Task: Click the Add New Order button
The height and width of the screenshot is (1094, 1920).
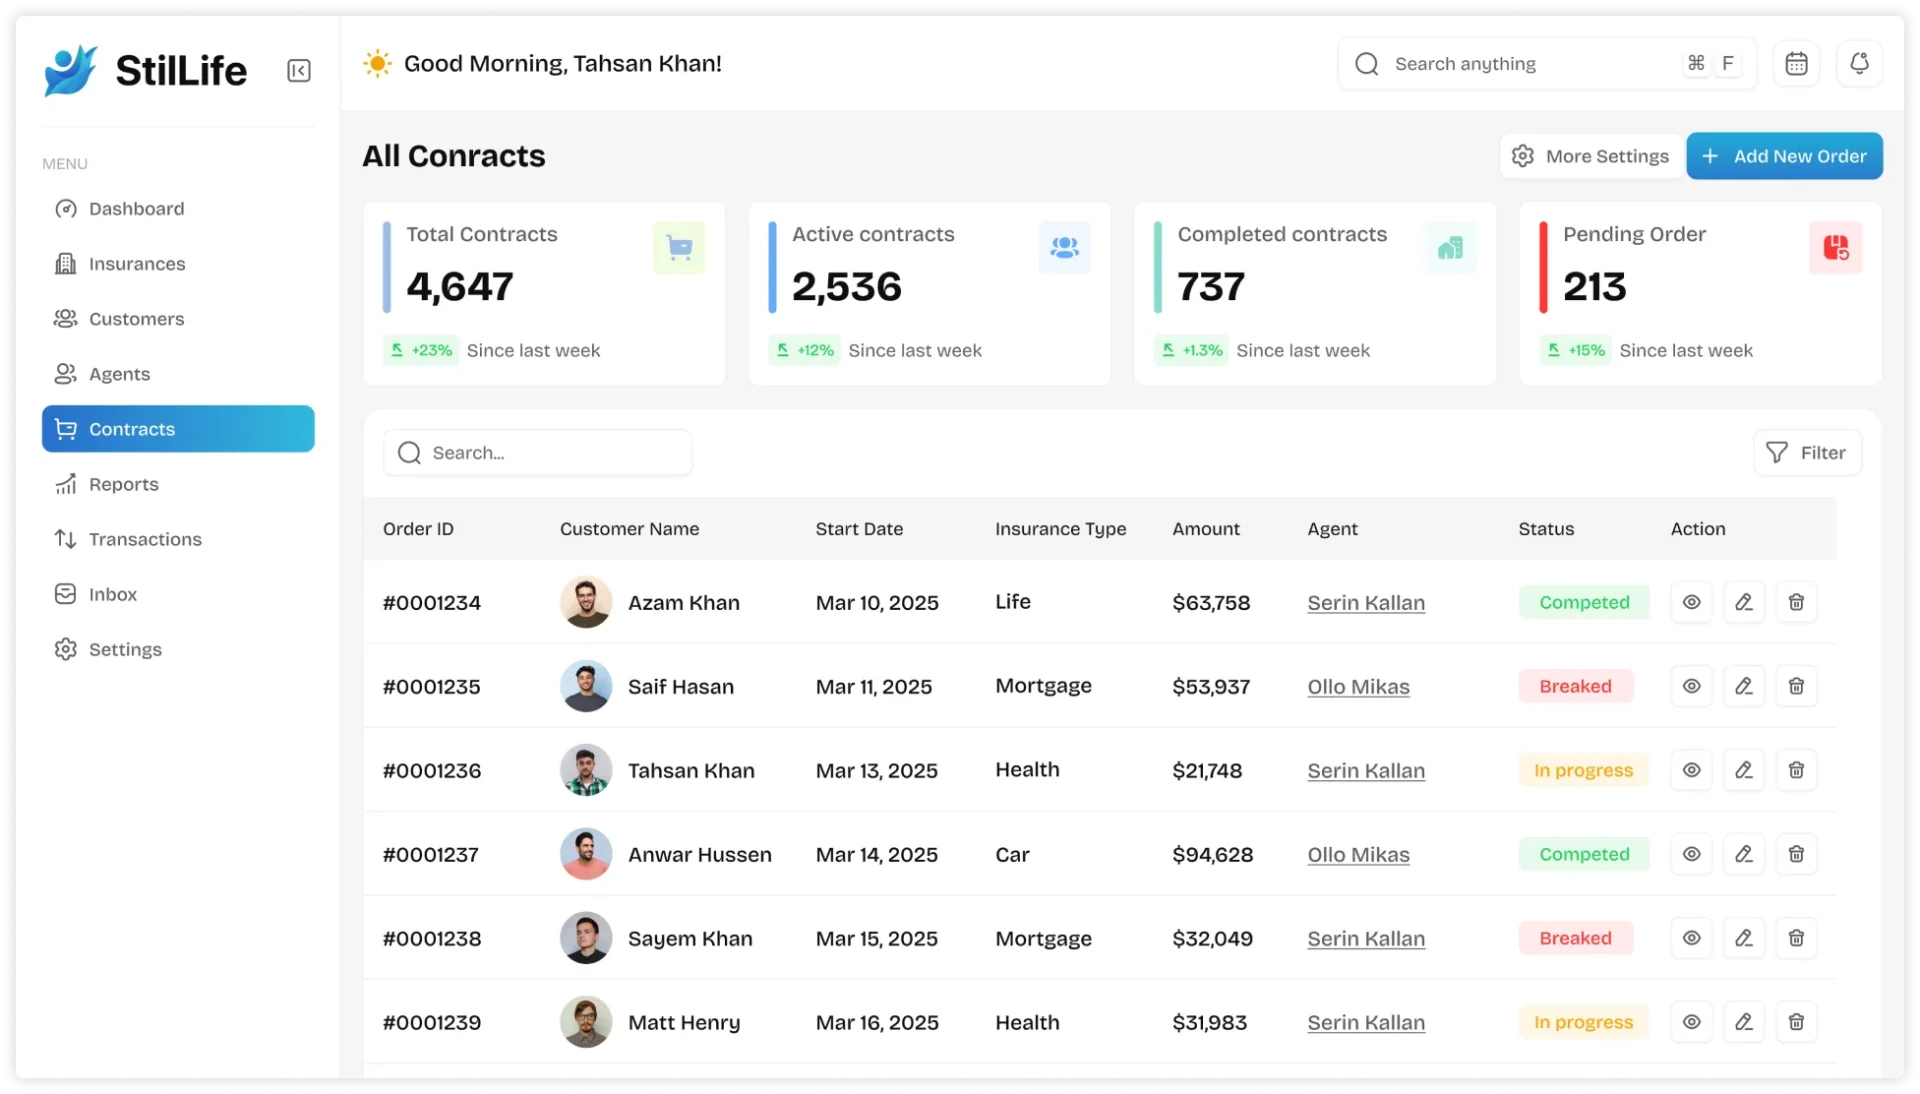Action: 1784,156
